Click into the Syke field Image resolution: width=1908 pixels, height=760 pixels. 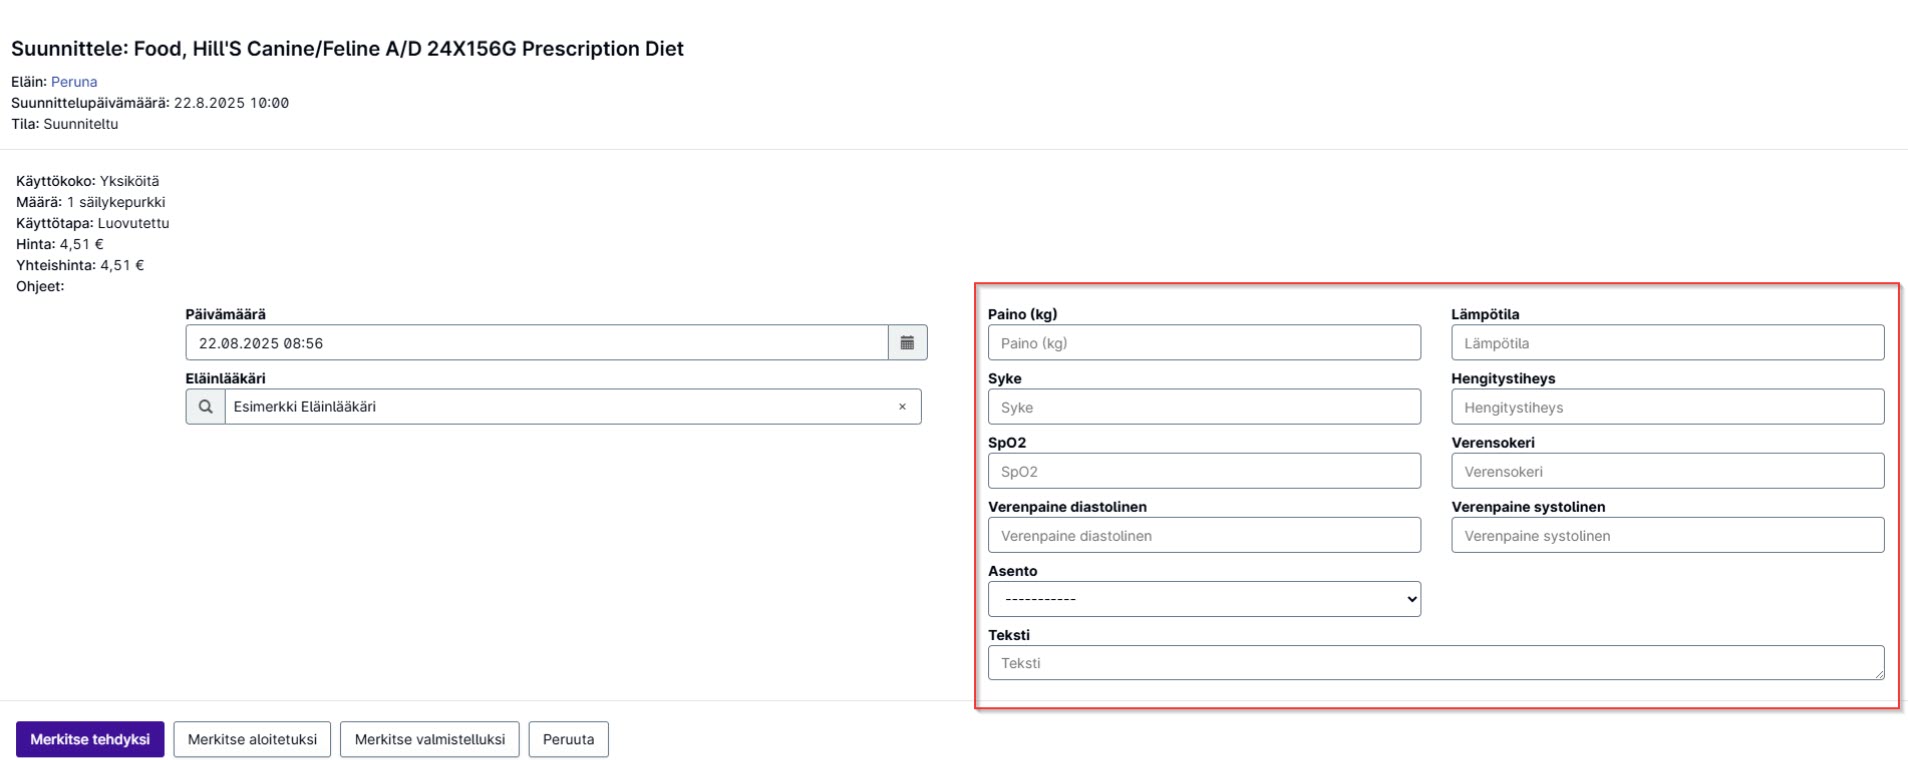click(x=1204, y=407)
